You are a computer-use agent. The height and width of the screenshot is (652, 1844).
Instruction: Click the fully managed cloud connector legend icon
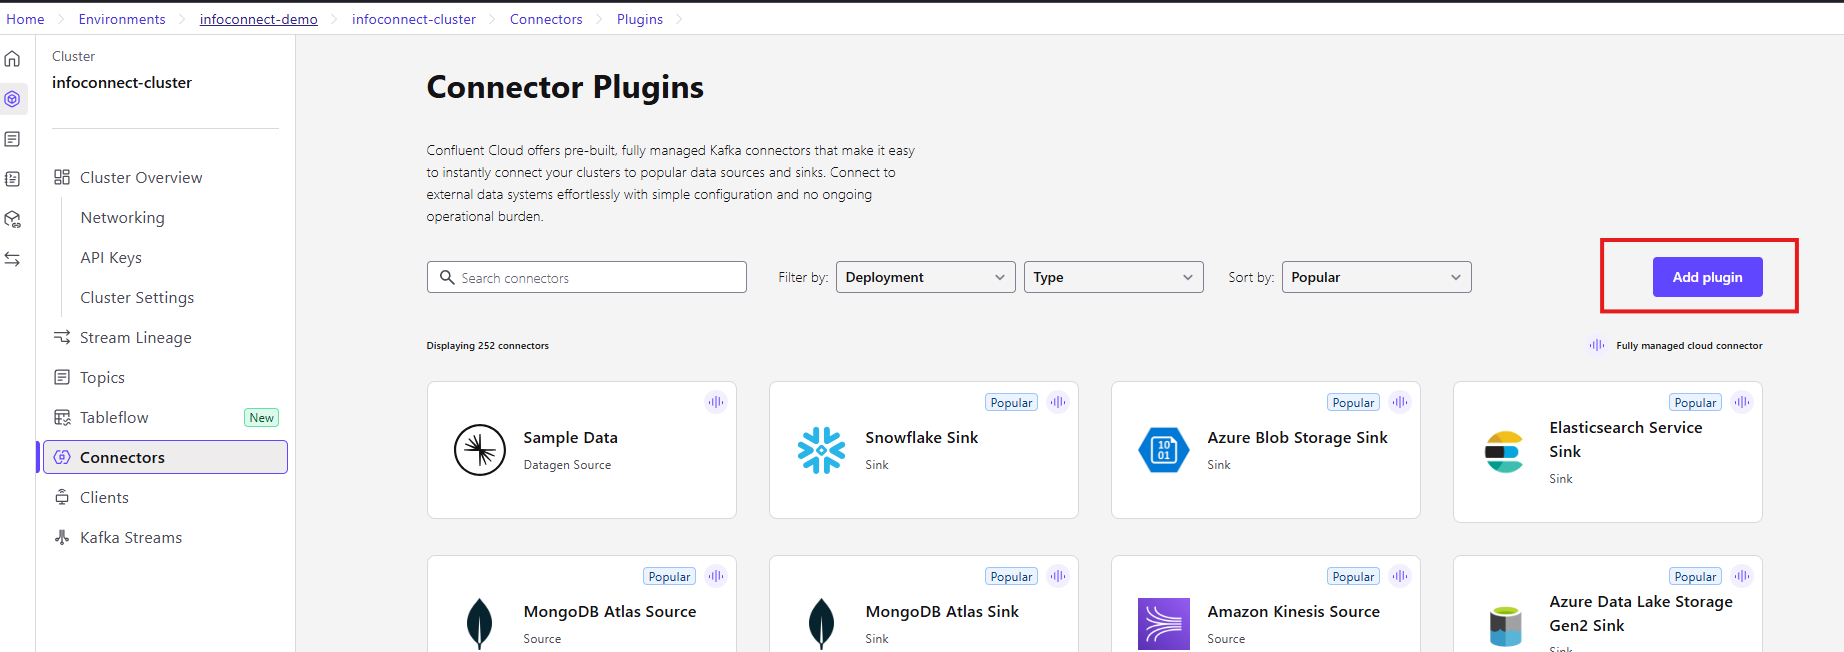coord(1597,345)
